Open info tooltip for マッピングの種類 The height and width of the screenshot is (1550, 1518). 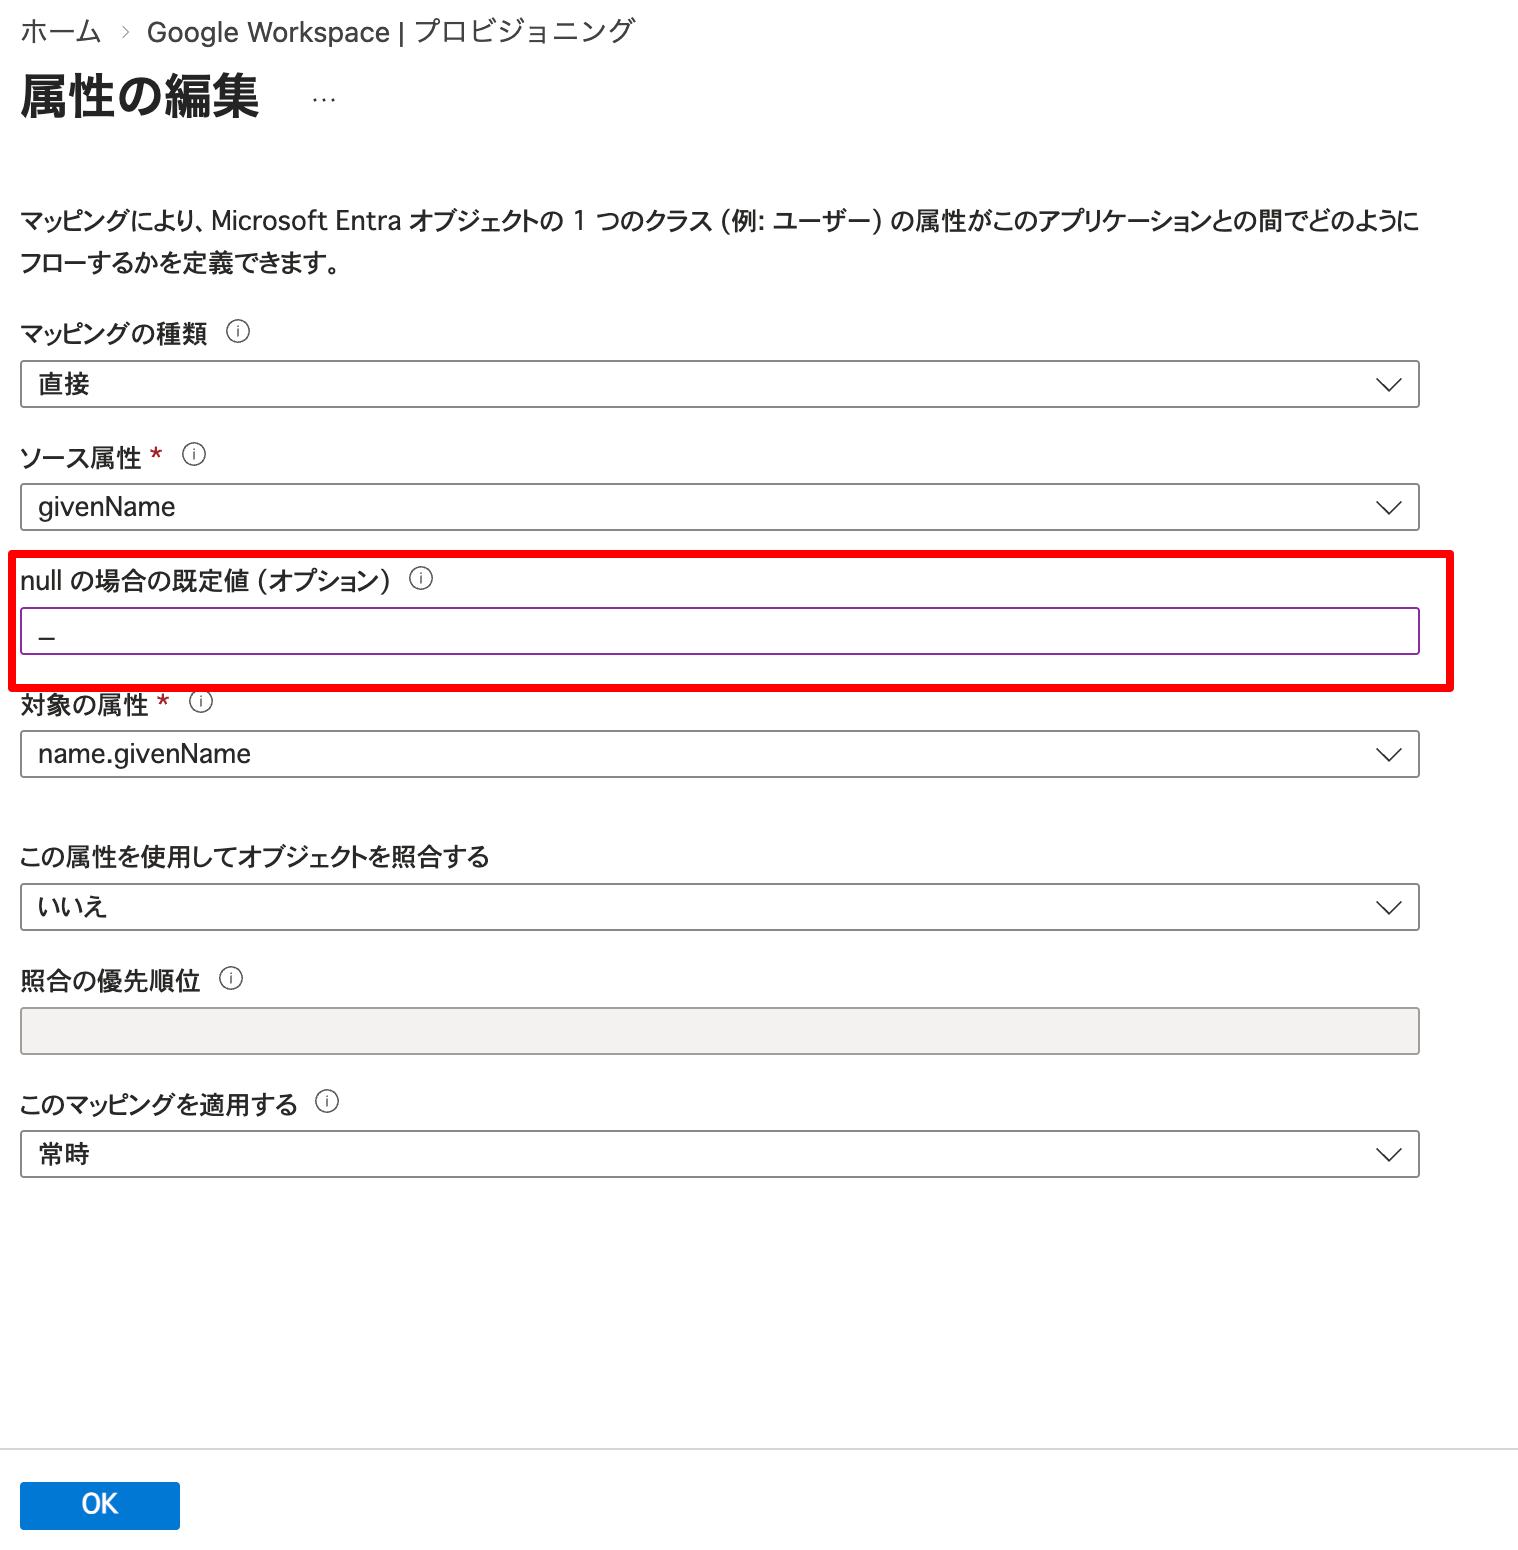click(240, 333)
